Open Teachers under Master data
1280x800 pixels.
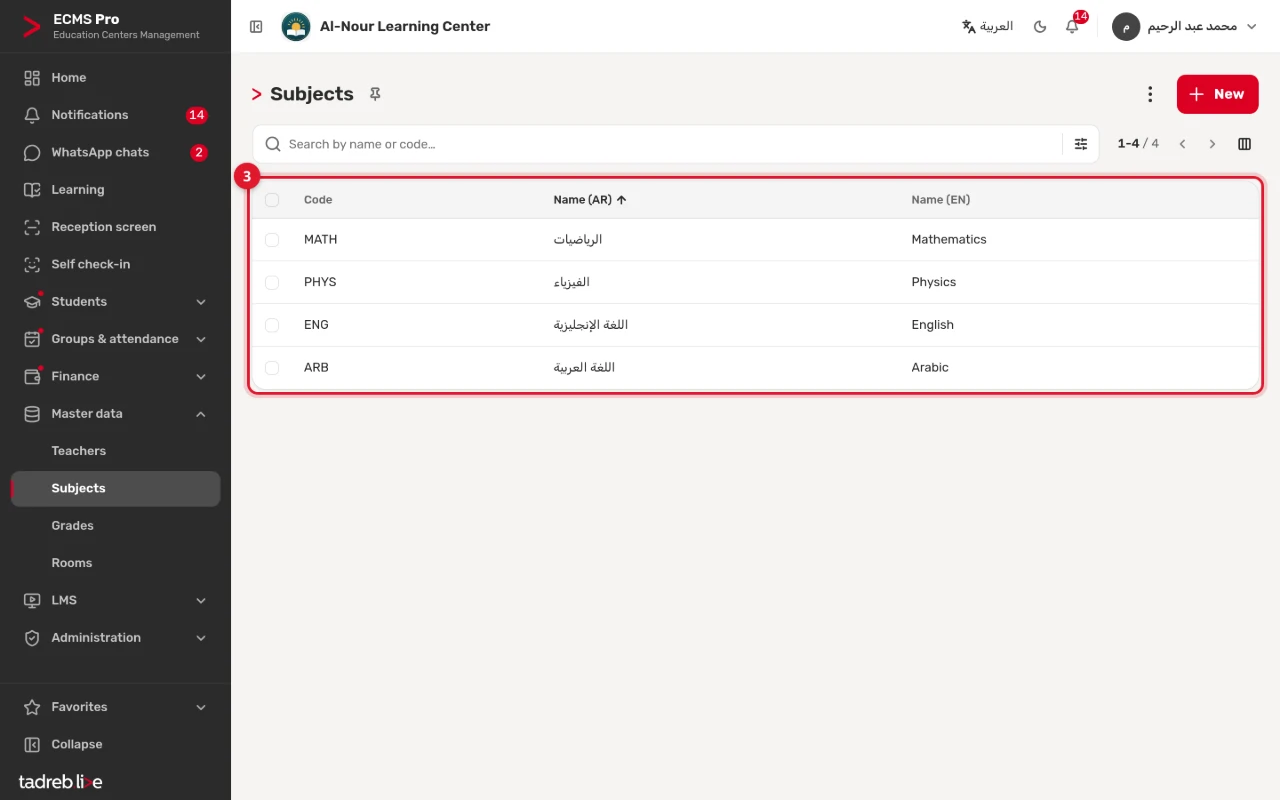pyautogui.click(x=115, y=451)
